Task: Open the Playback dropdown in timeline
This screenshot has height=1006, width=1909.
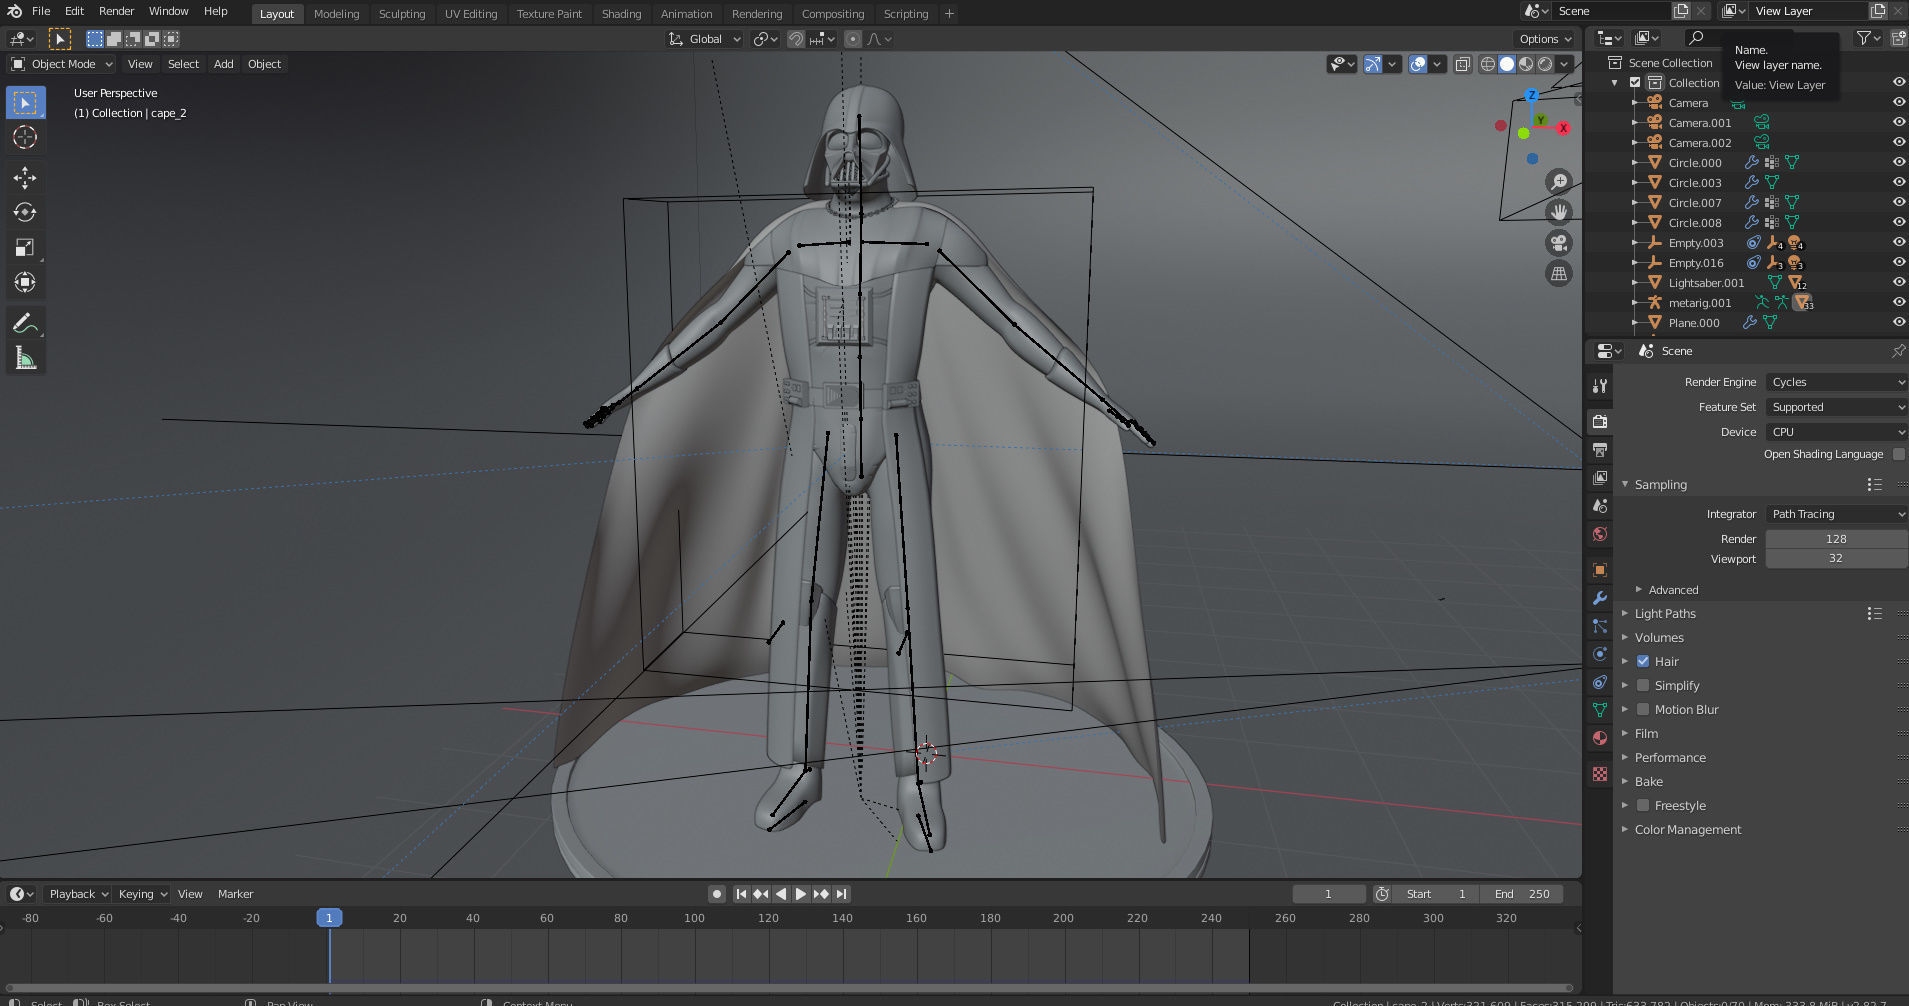Action: 78,894
